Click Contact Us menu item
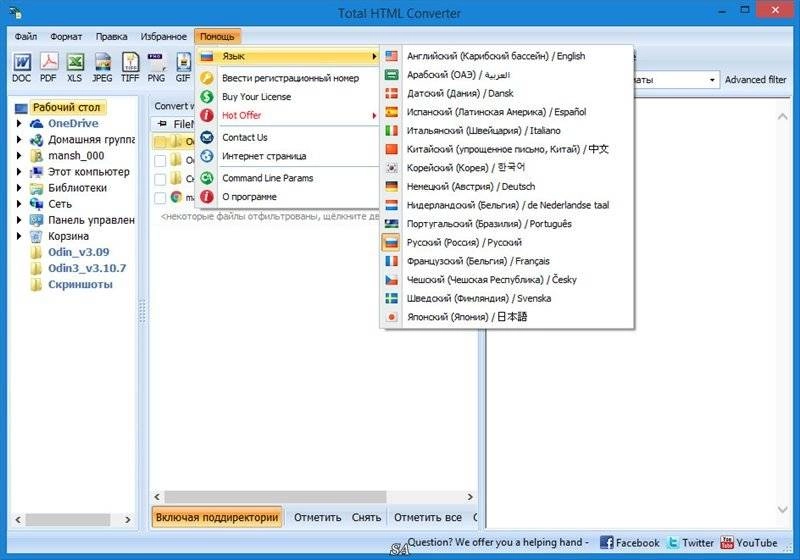 pyautogui.click(x=288, y=137)
